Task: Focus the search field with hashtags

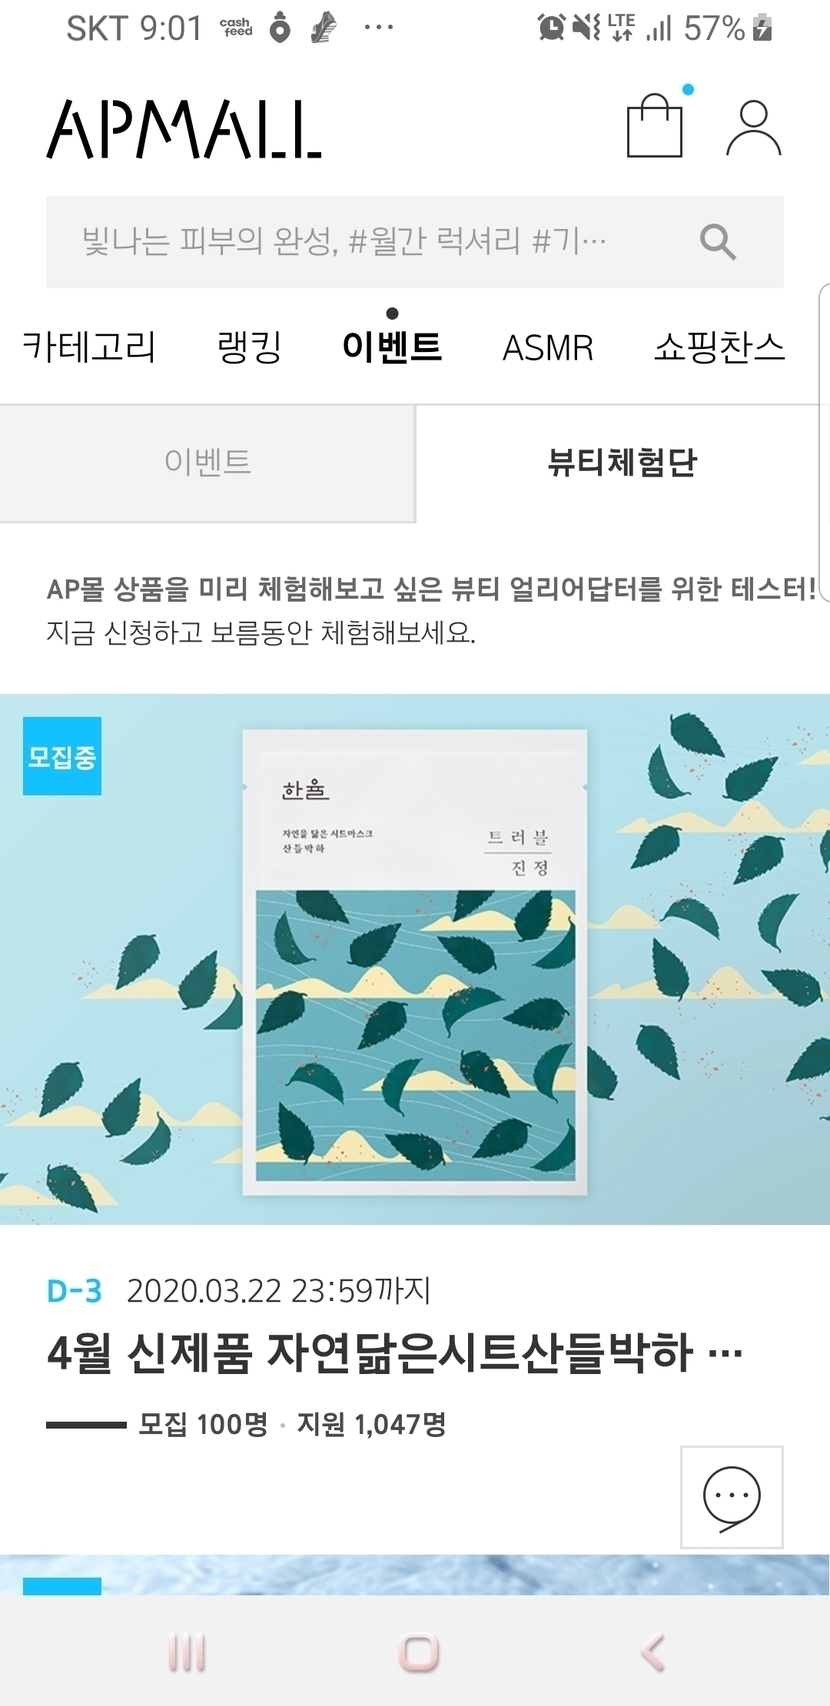Action: 415,242
